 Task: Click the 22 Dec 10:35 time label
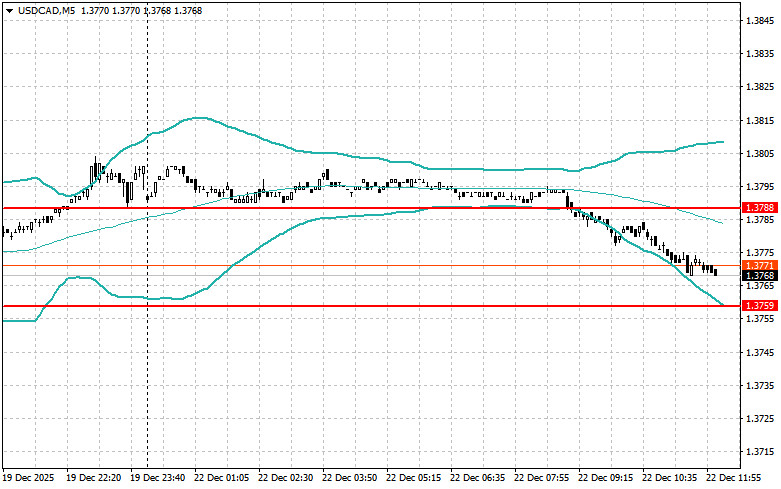tap(669, 478)
